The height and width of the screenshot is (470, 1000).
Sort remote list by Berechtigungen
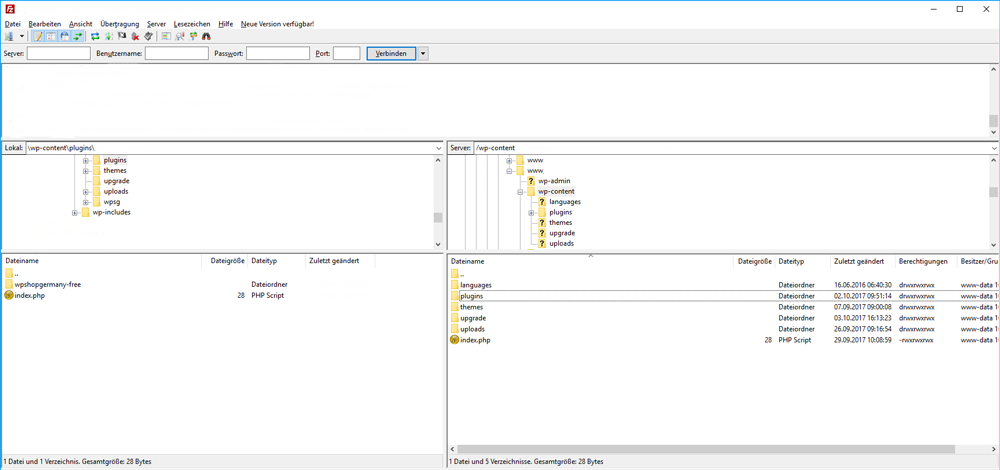point(925,261)
